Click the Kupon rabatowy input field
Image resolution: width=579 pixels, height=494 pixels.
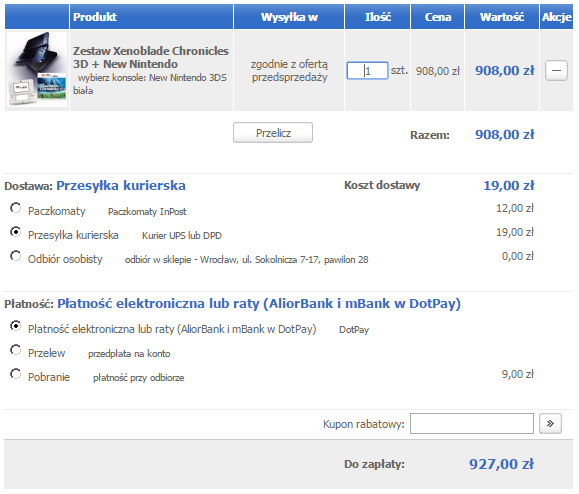pos(472,423)
